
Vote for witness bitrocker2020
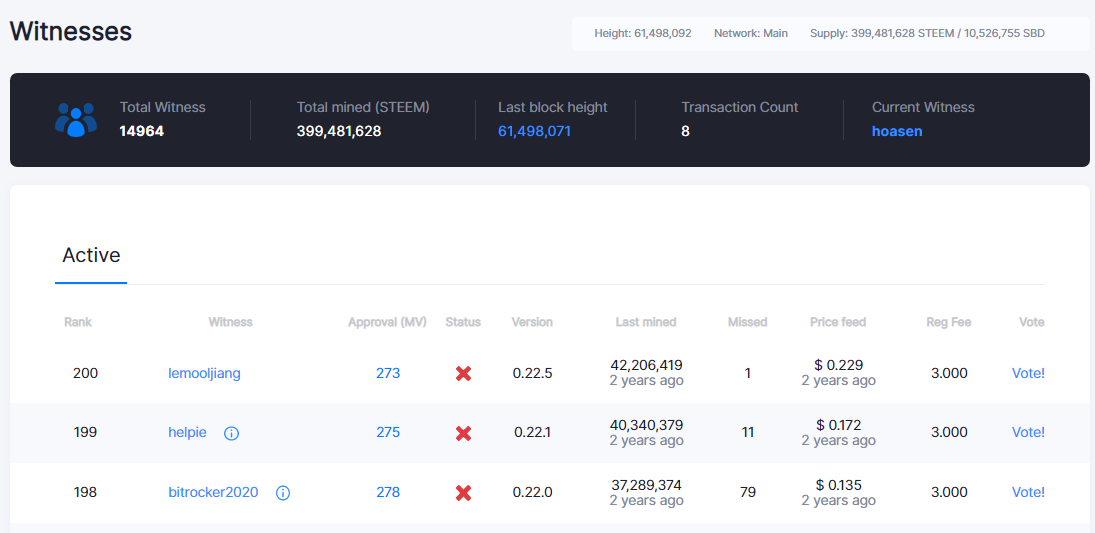[x=1028, y=492]
